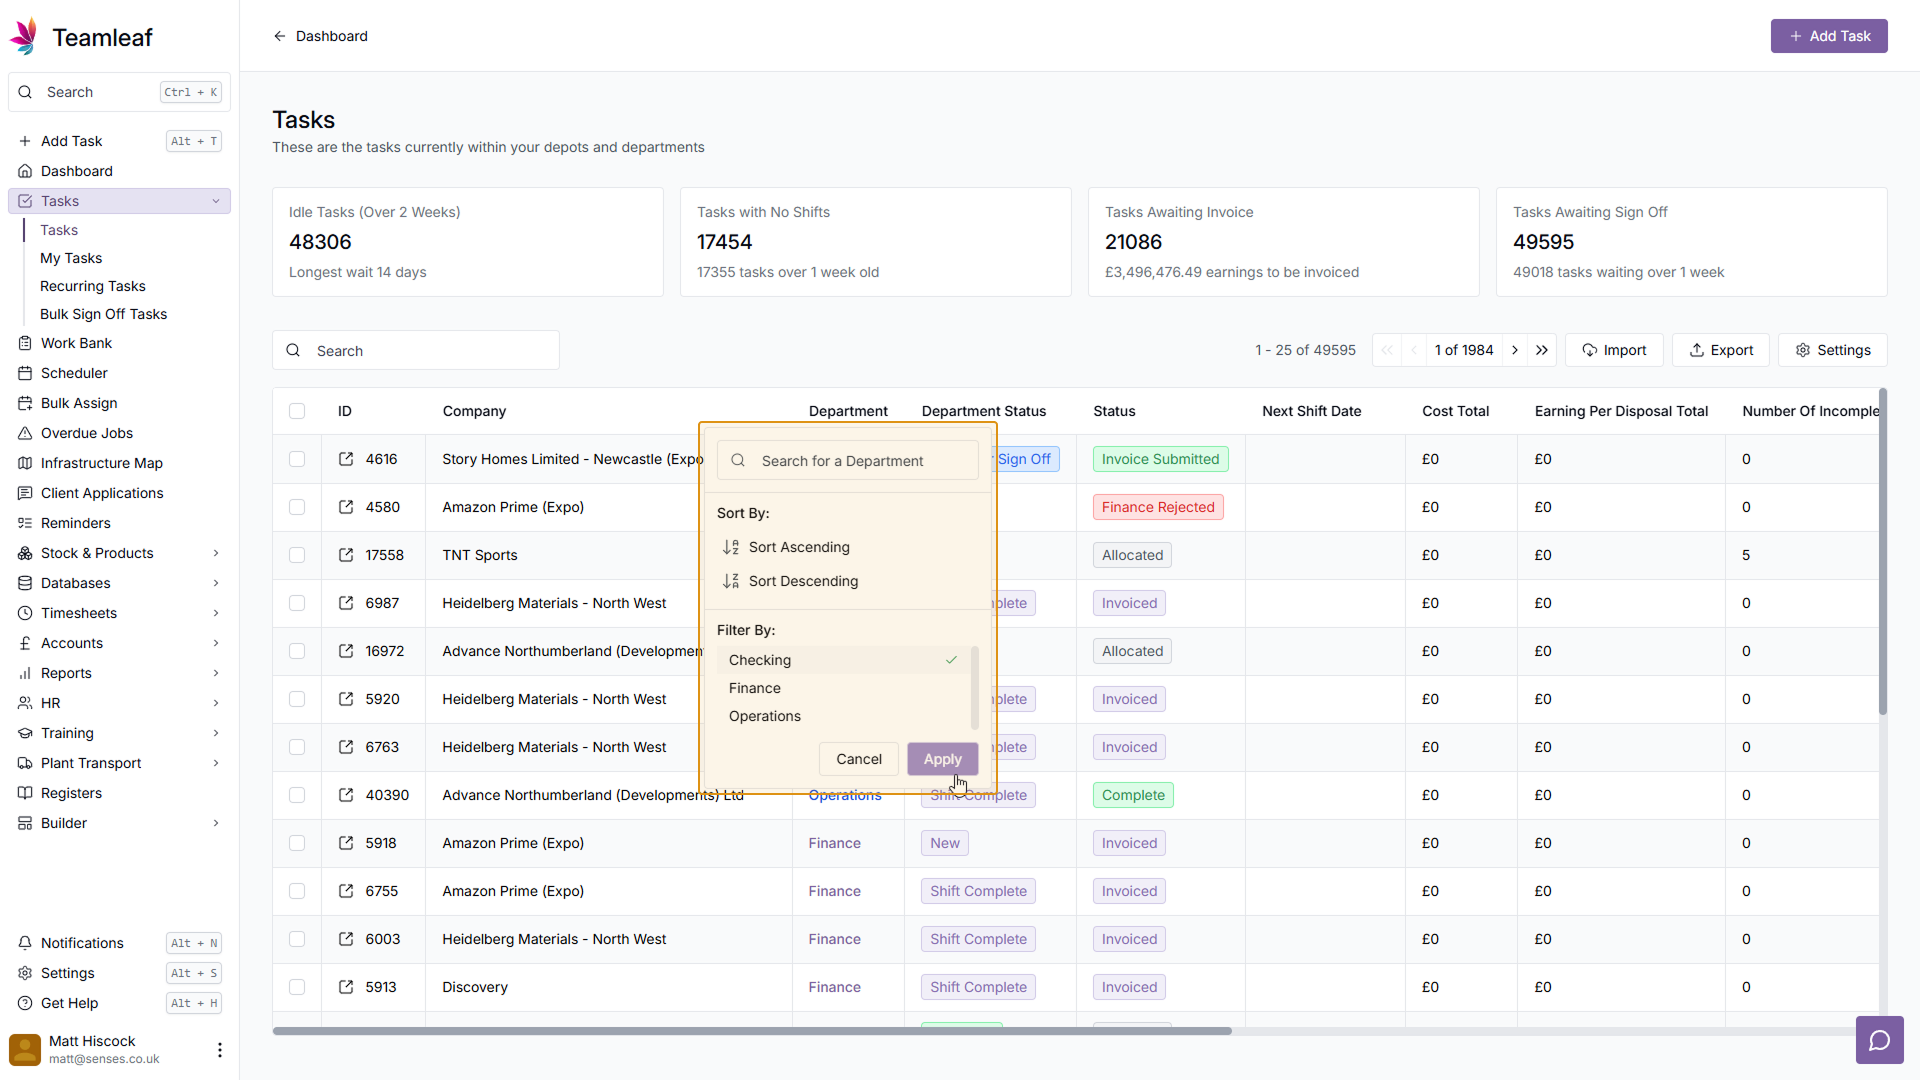This screenshot has height=1080, width=1920.
Task: Go to last page double-arrow icon
Action: click(1542, 350)
